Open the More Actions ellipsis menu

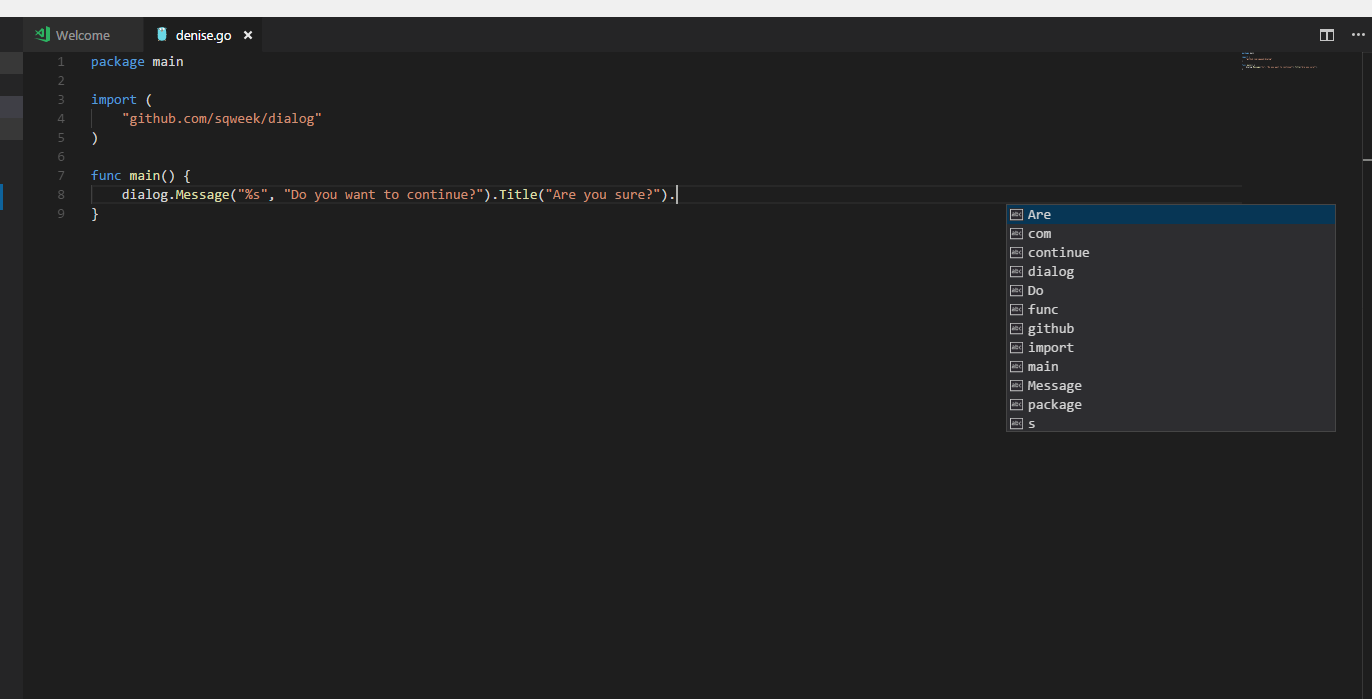[x=1357, y=35]
